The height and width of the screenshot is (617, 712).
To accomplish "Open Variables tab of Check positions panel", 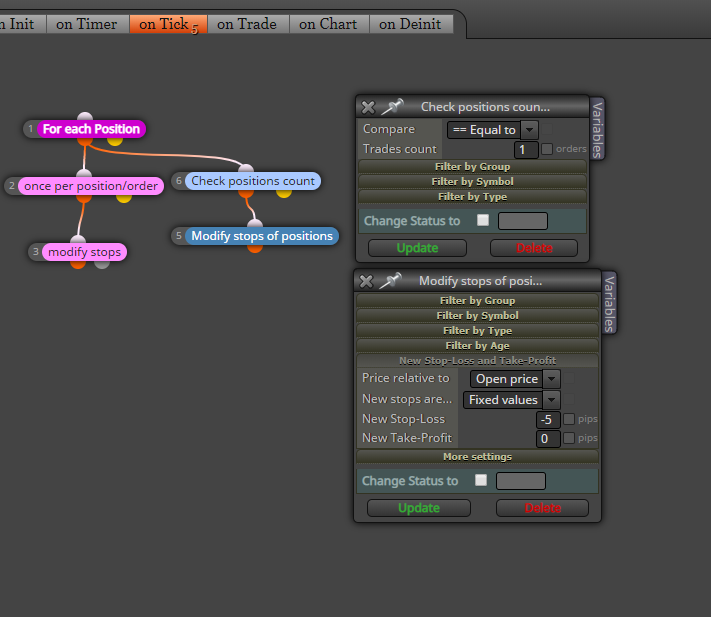I will (598, 129).
